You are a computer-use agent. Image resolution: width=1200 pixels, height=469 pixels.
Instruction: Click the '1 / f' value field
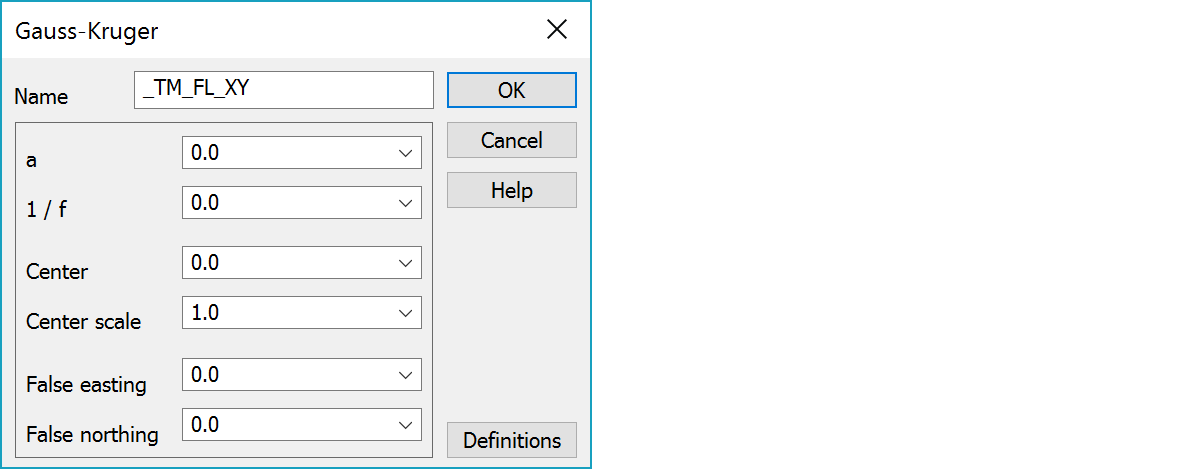click(x=287, y=203)
